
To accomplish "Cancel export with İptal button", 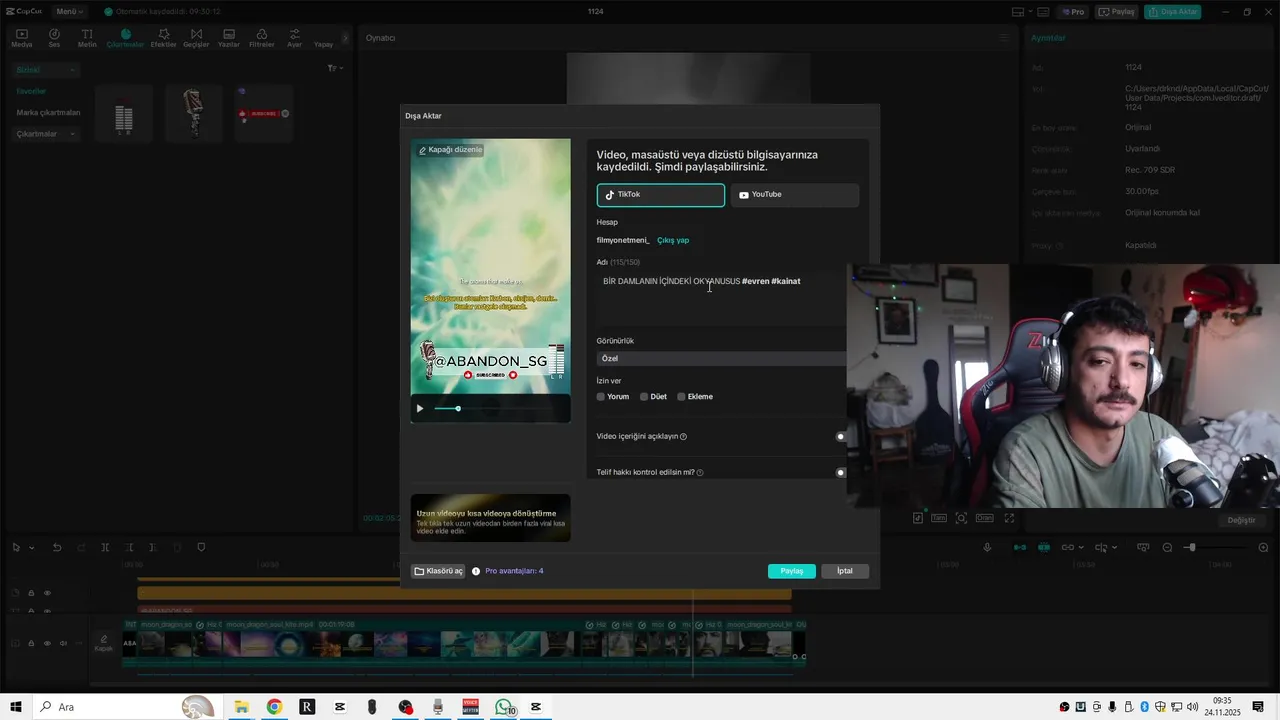I will (x=845, y=571).
